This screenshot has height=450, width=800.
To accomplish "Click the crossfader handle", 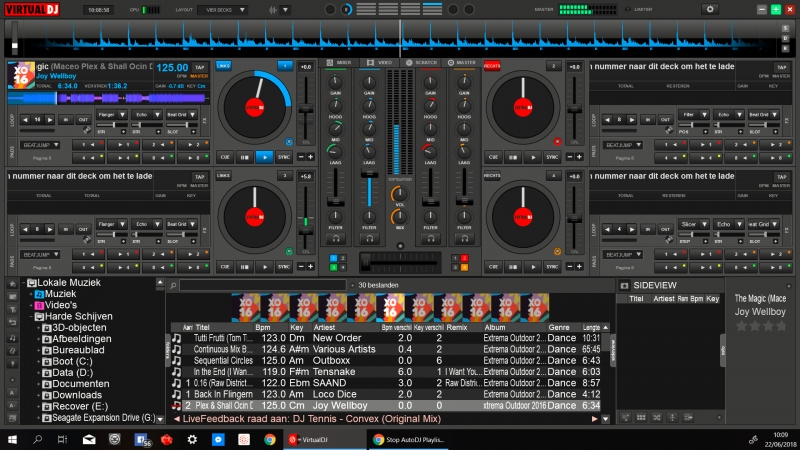I will (365, 262).
